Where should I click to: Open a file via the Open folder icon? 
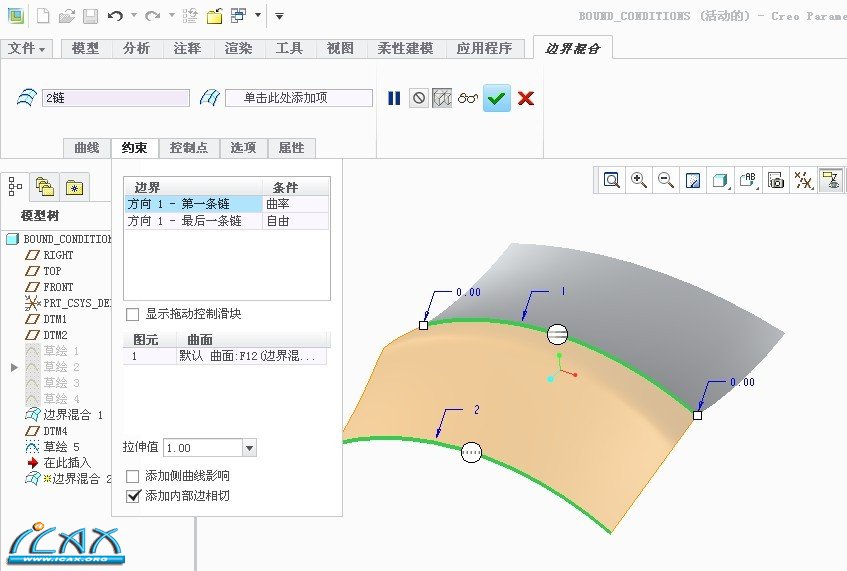[66, 16]
